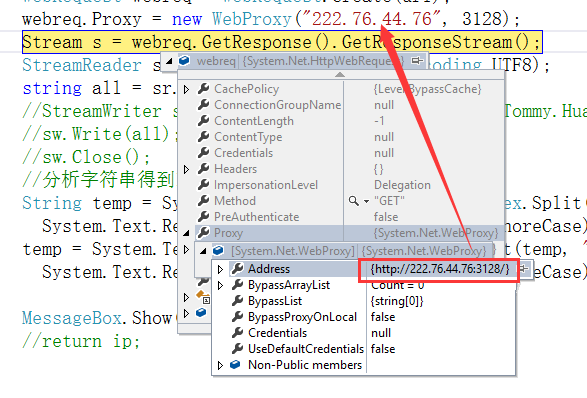The width and height of the screenshot is (587, 398).
Task: Collapse the [System.Net.WebProxy] node
Action: 203,251
